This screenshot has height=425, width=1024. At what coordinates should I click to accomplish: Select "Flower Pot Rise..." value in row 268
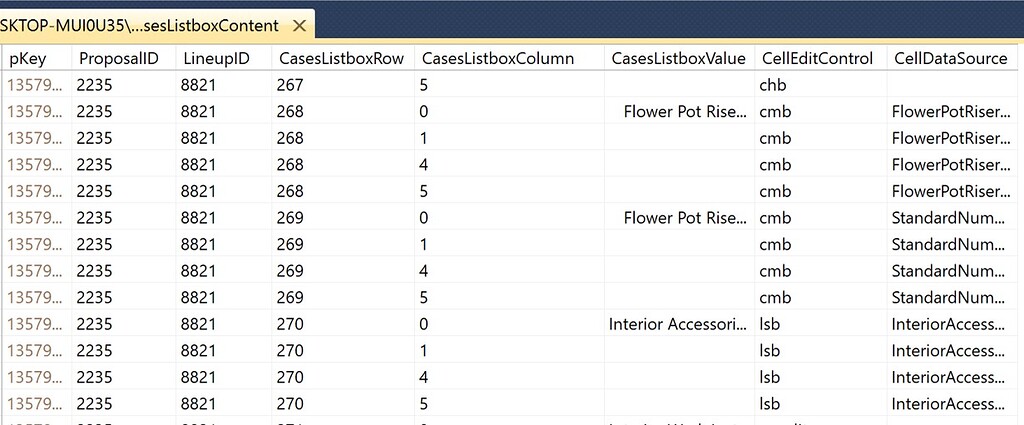click(x=684, y=112)
